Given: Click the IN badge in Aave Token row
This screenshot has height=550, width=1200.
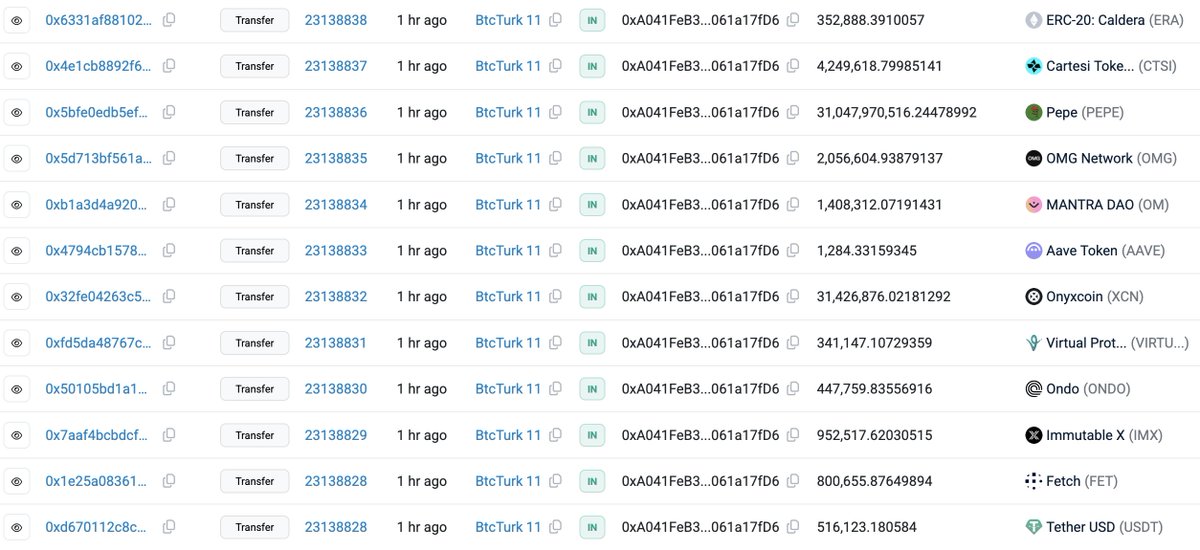Looking at the screenshot, I should 592,250.
